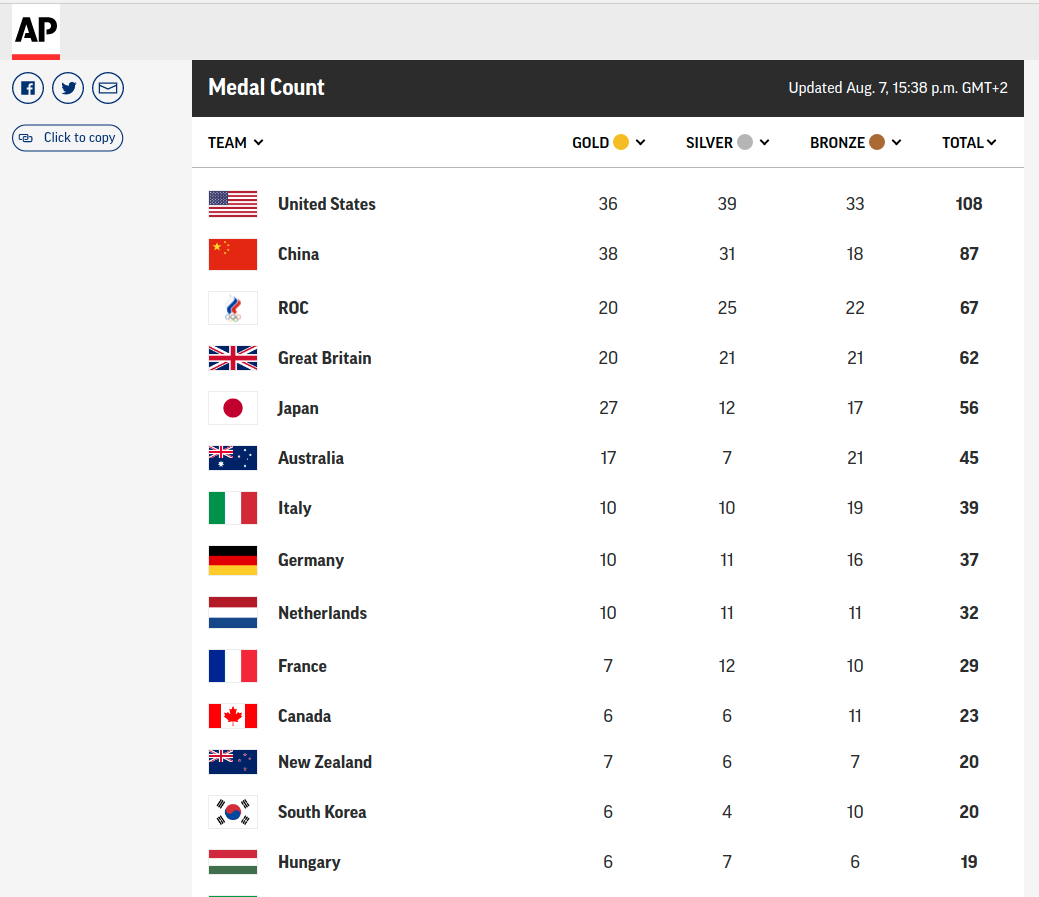Expand the BRONZE sort chevron

[x=897, y=142]
